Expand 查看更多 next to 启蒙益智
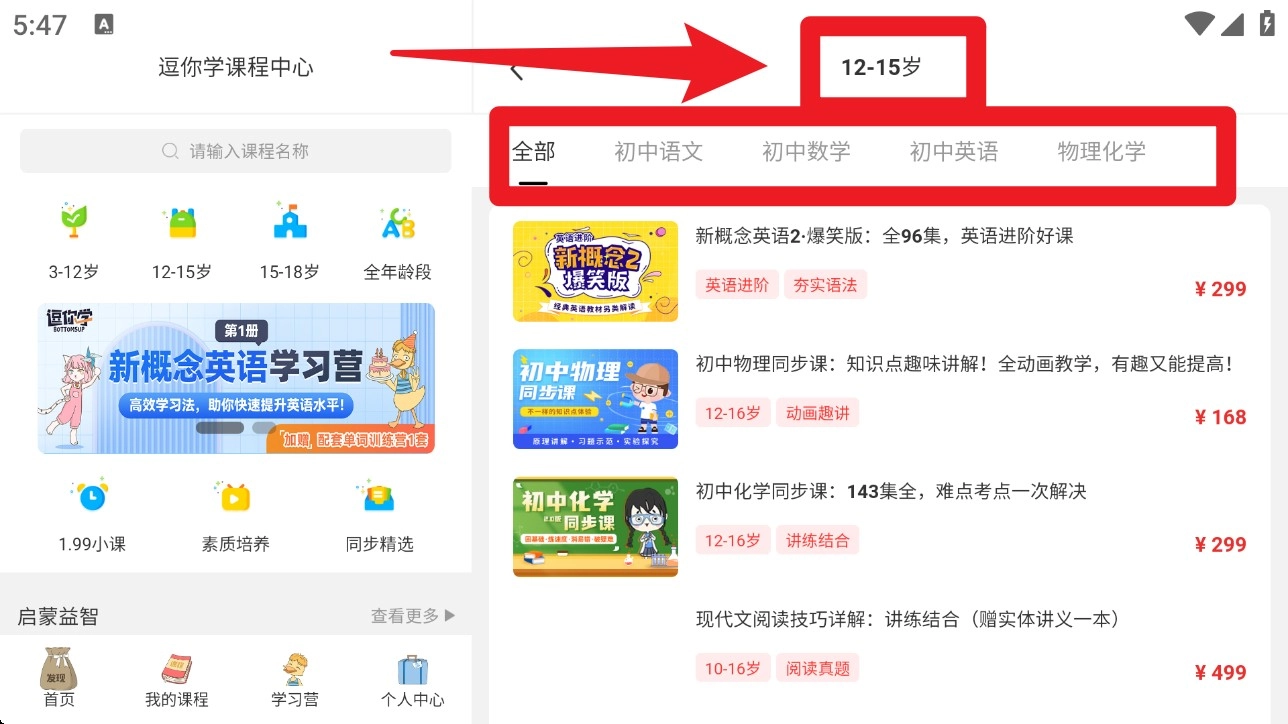1288x724 pixels. click(413, 616)
